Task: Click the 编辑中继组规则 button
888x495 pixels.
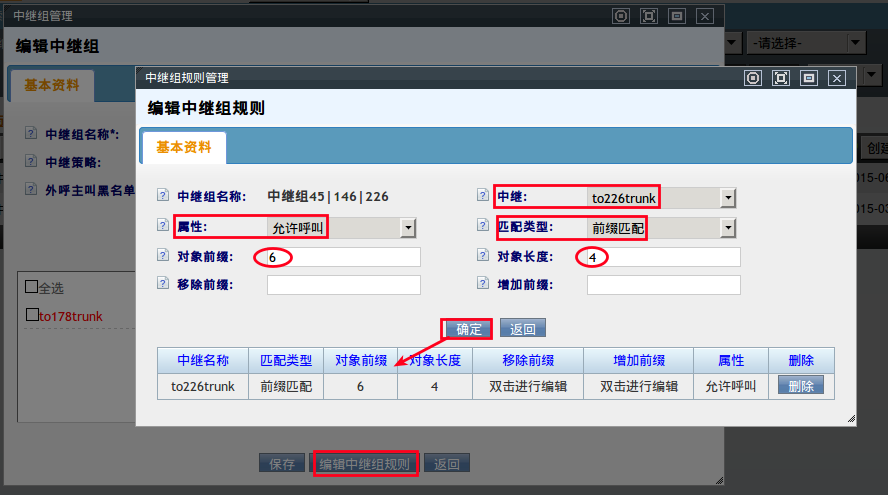Action: (x=365, y=464)
